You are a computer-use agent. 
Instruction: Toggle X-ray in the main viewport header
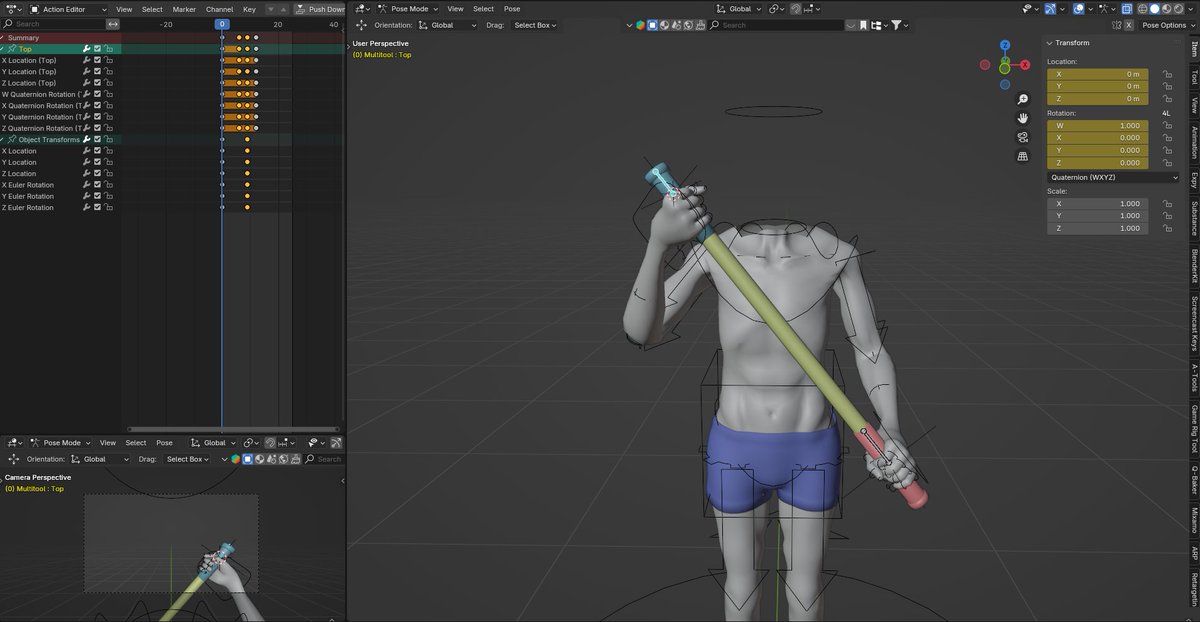click(x=1126, y=9)
